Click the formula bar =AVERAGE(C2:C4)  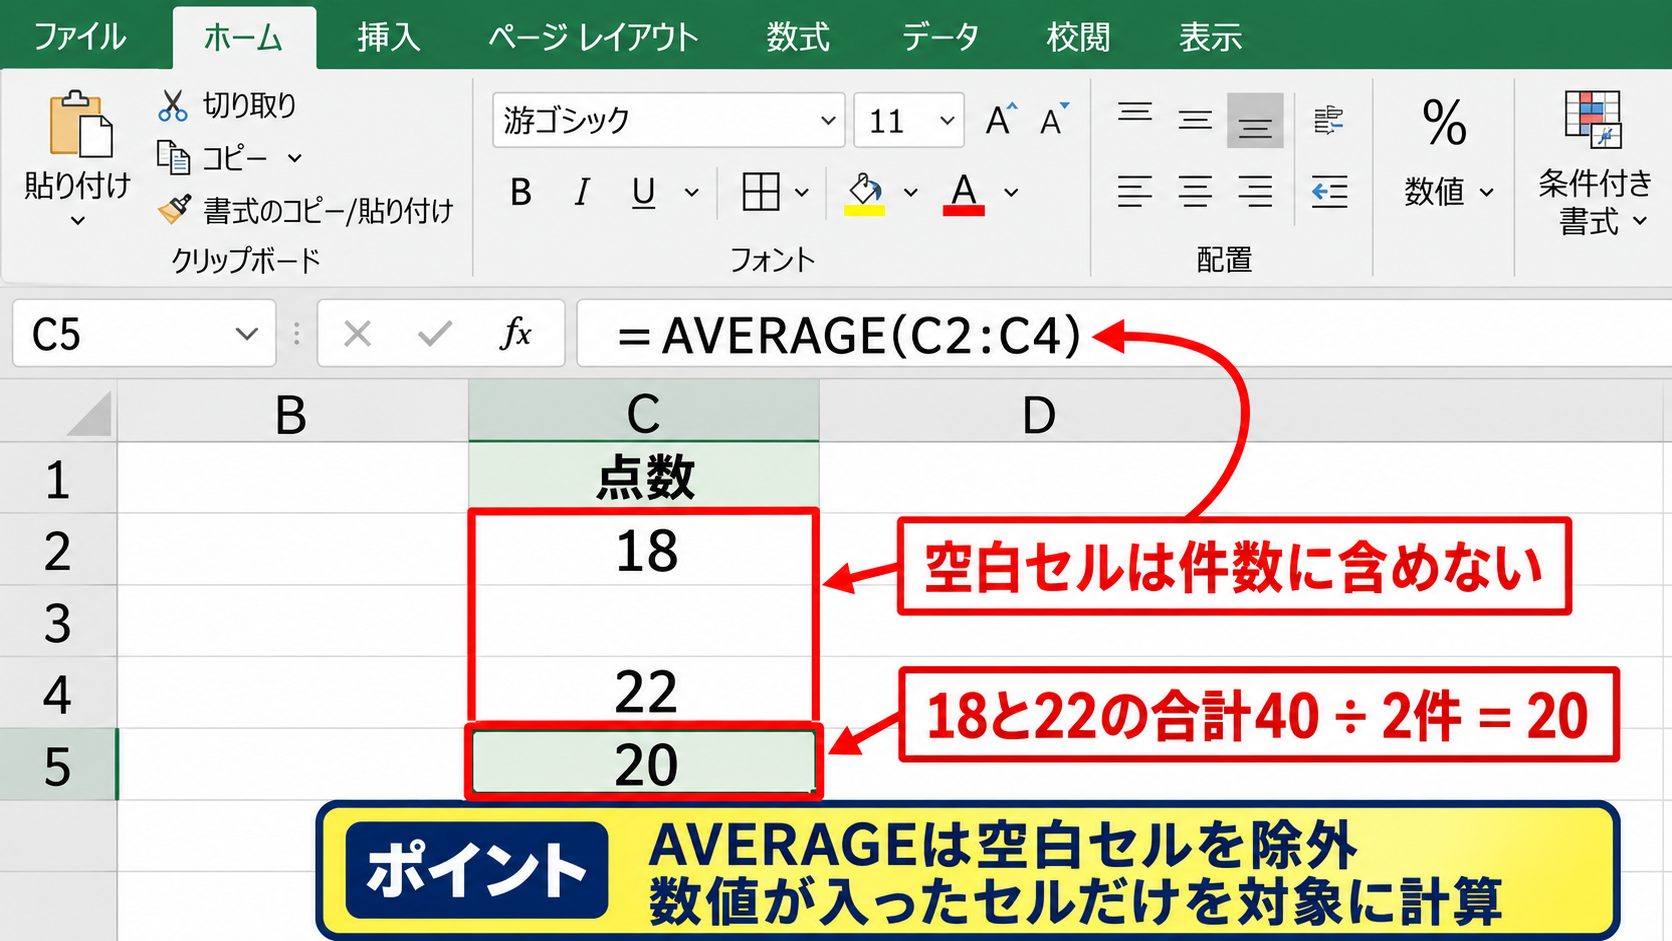click(1124, 334)
